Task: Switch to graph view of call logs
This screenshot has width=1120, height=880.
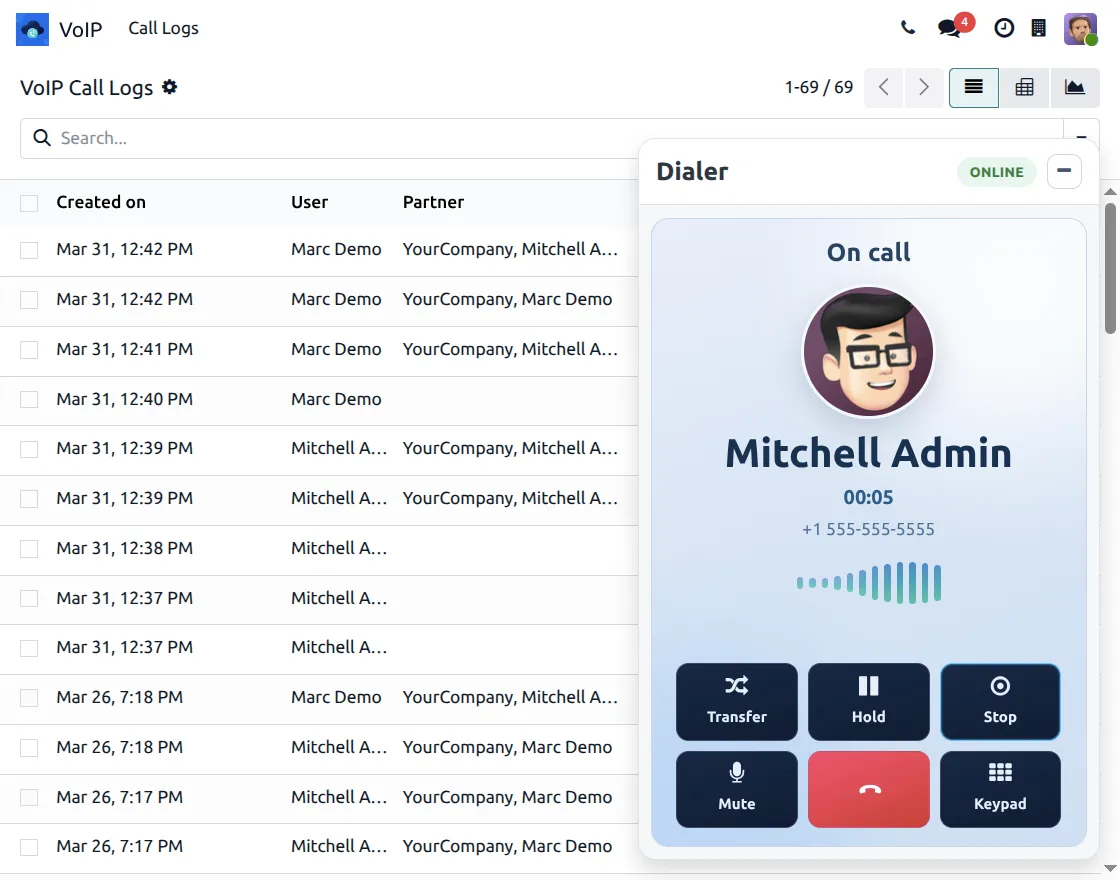Action: tap(1075, 87)
